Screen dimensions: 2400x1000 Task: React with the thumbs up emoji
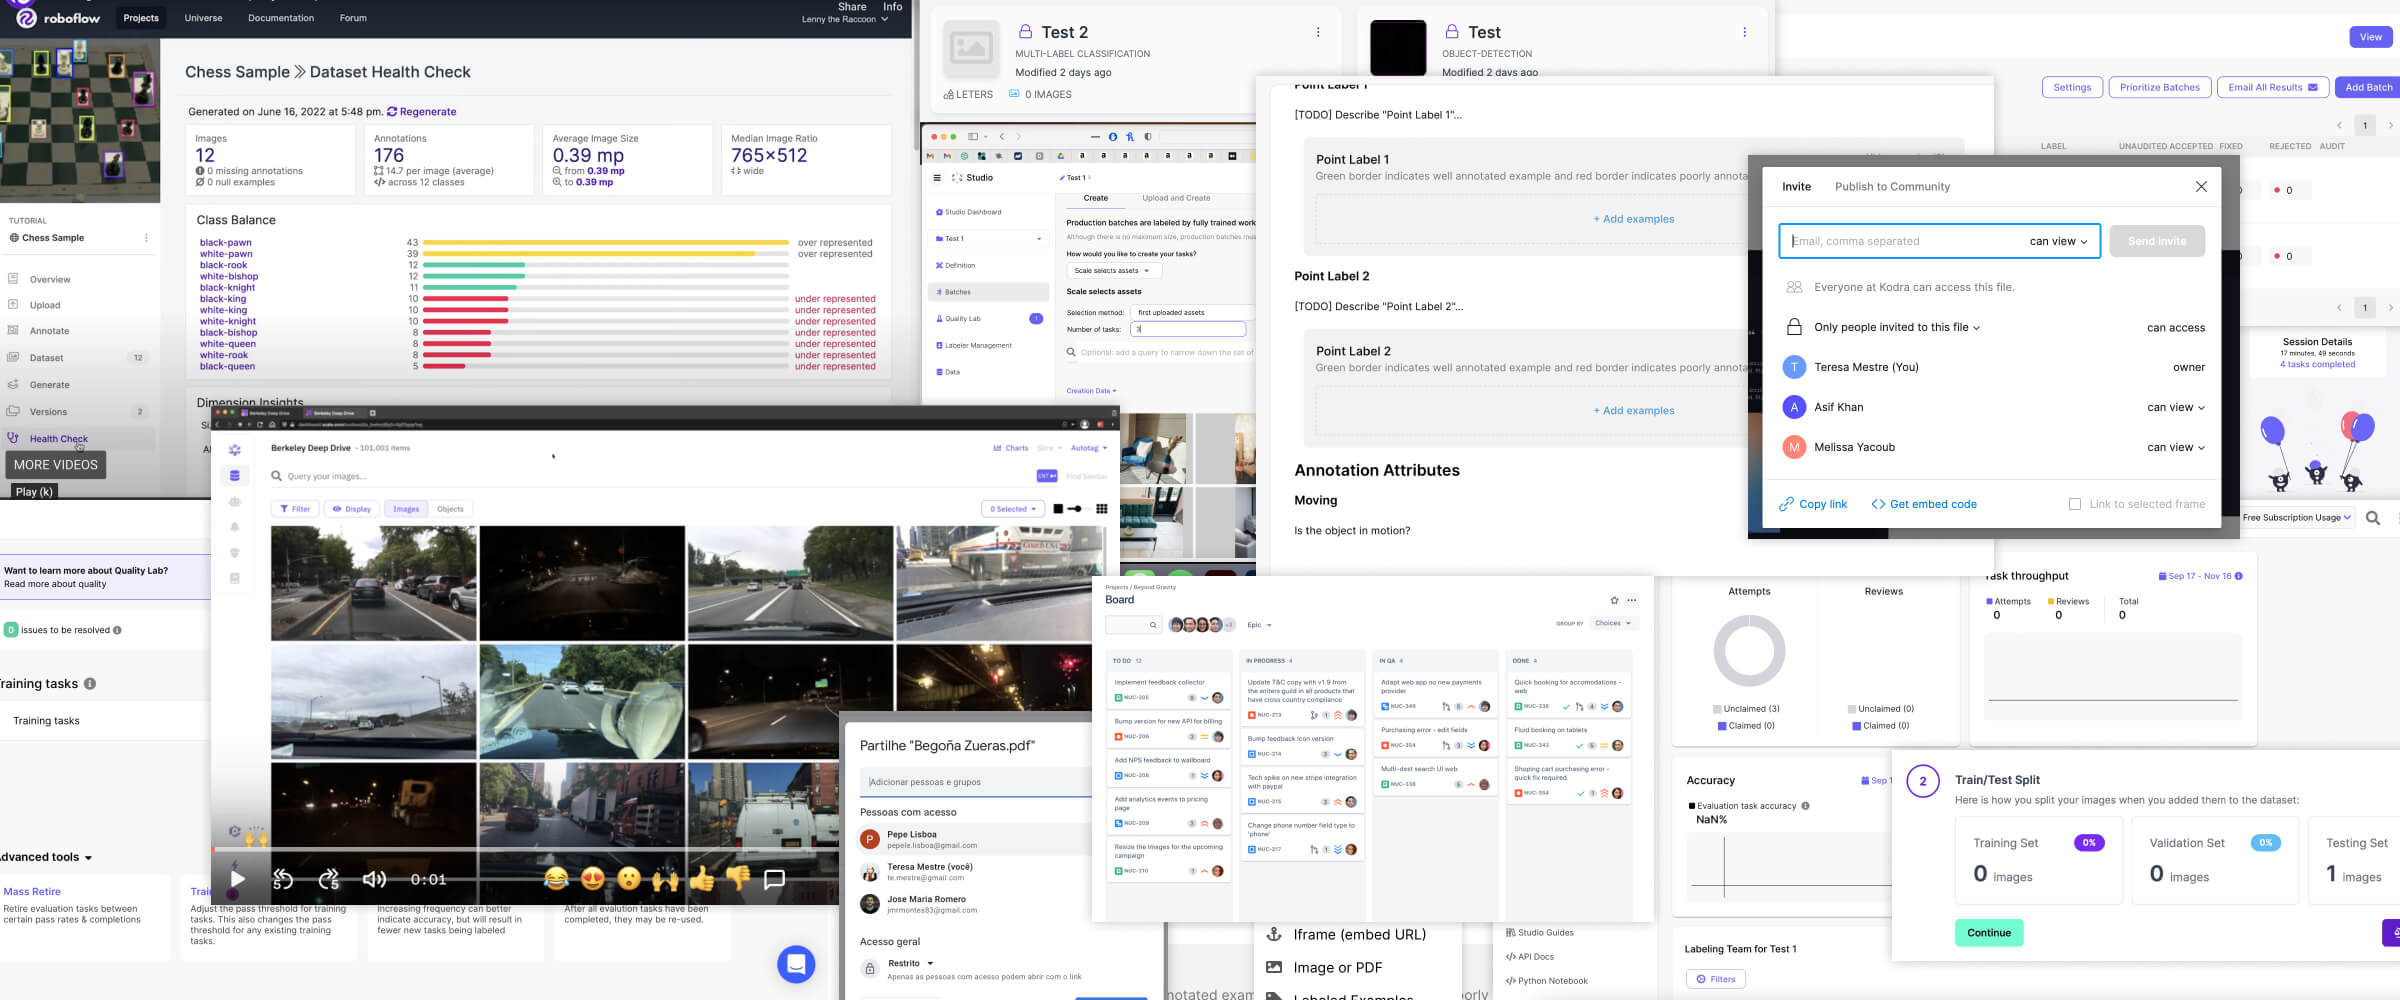point(702,879)
